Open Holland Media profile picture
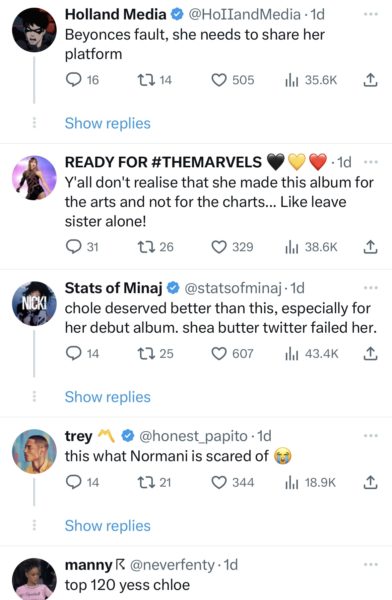Screen dimensions: 392x600 tap(34, 29)
